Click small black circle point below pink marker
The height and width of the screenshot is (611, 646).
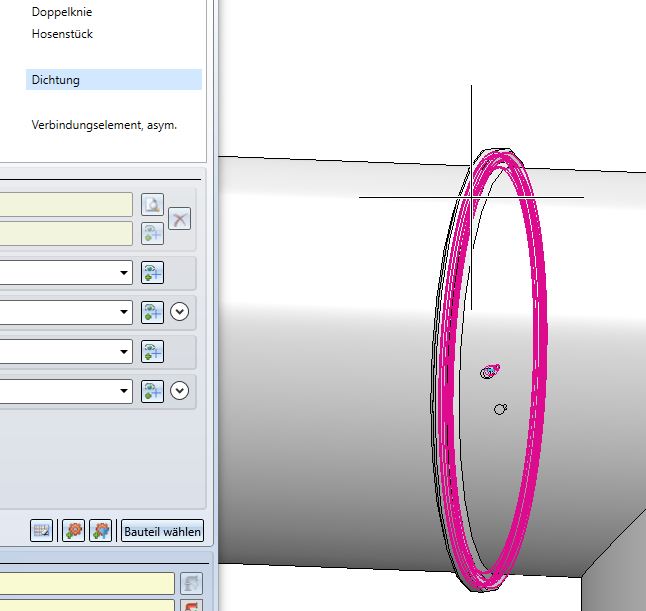click(x=500, y=409)
